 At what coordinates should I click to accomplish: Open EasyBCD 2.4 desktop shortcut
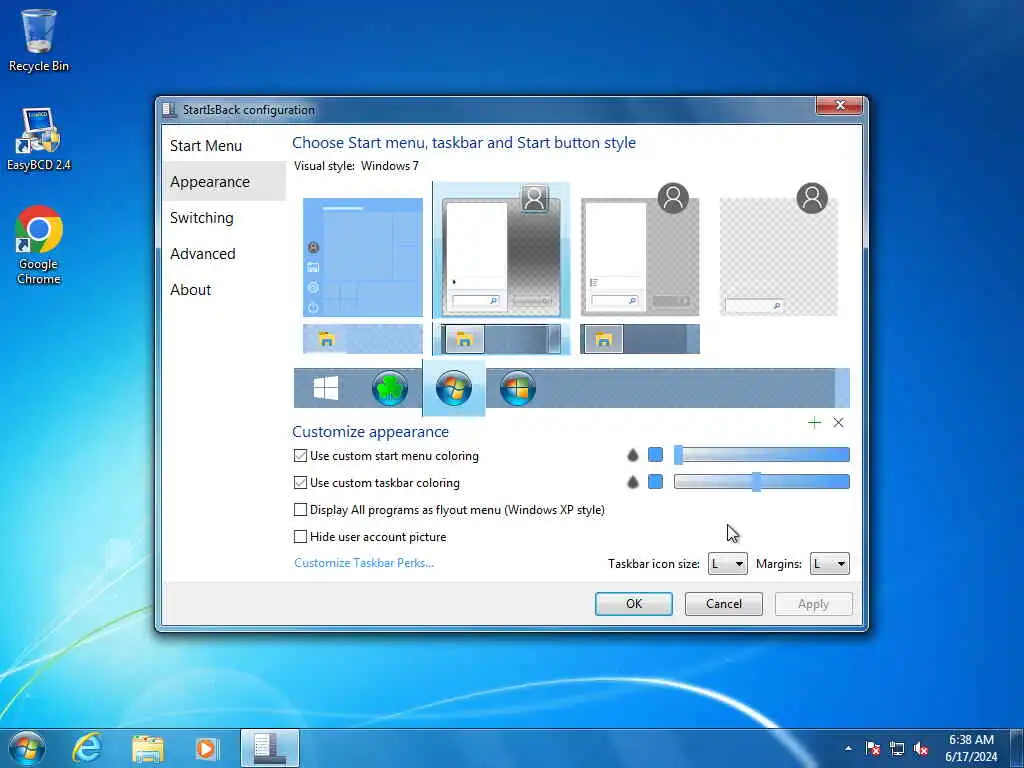39,139
